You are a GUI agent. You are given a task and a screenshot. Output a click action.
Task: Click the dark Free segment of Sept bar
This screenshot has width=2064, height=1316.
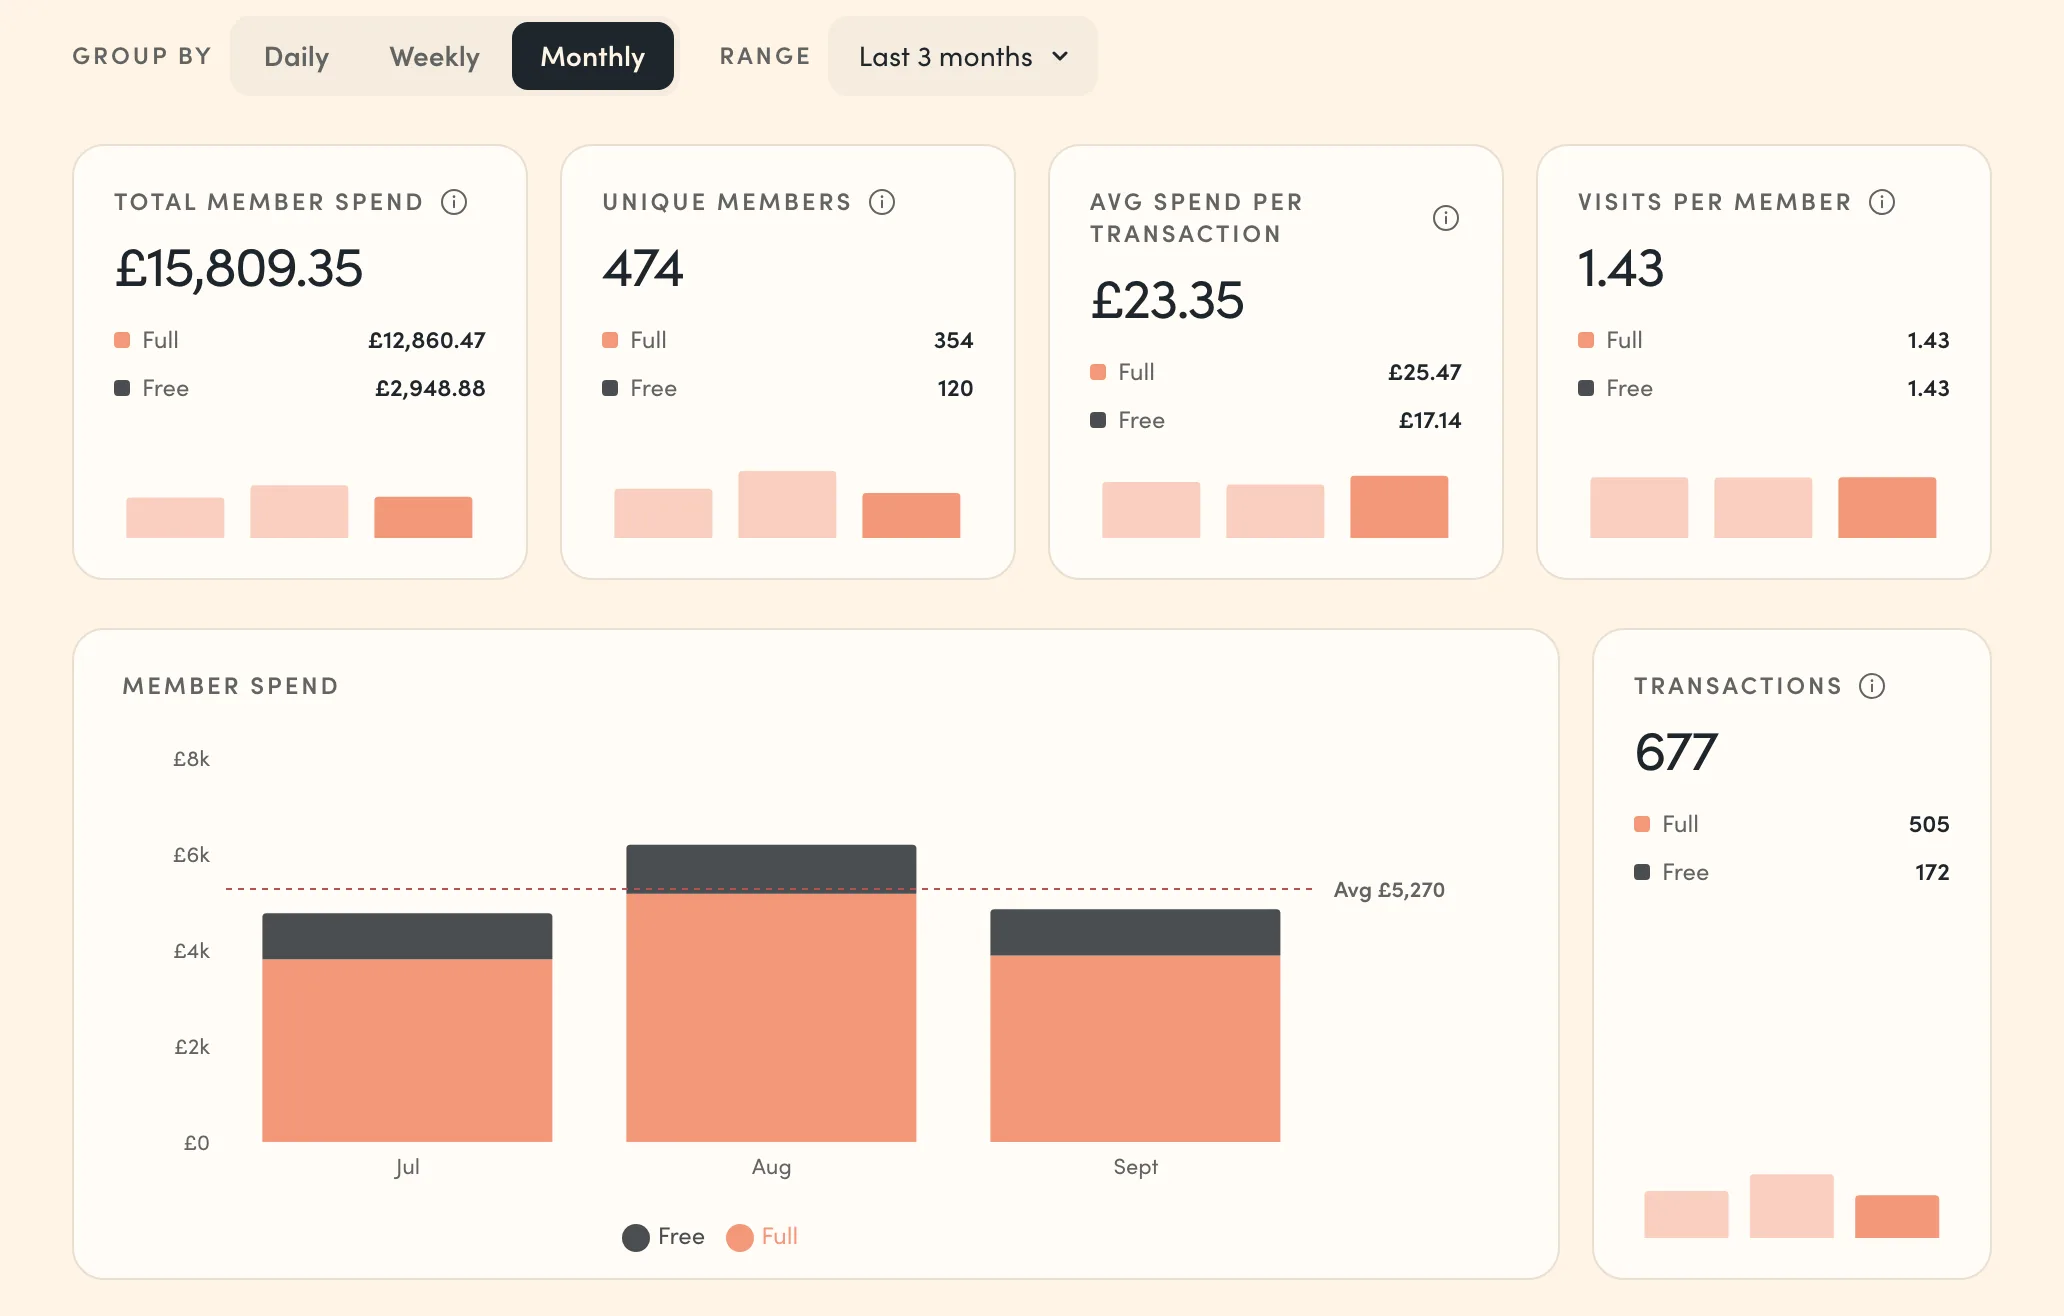[1135, 932]
